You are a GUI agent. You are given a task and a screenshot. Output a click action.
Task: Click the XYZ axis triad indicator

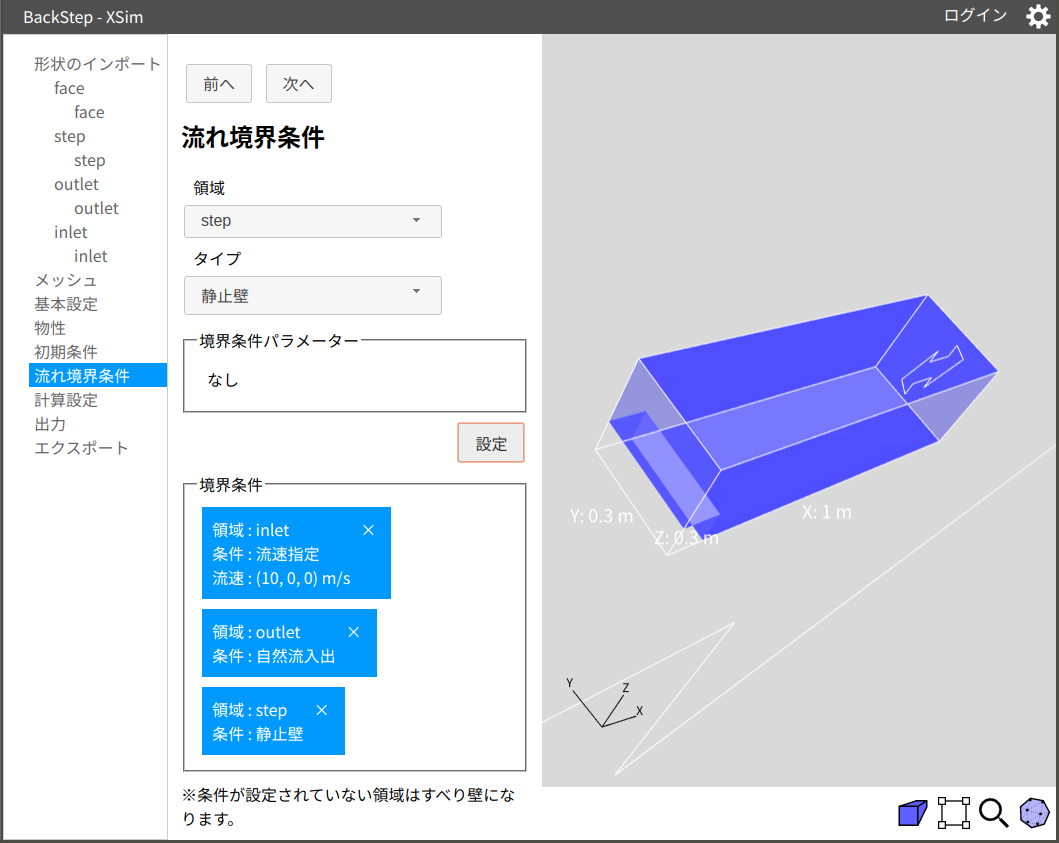tap(604, 703)
